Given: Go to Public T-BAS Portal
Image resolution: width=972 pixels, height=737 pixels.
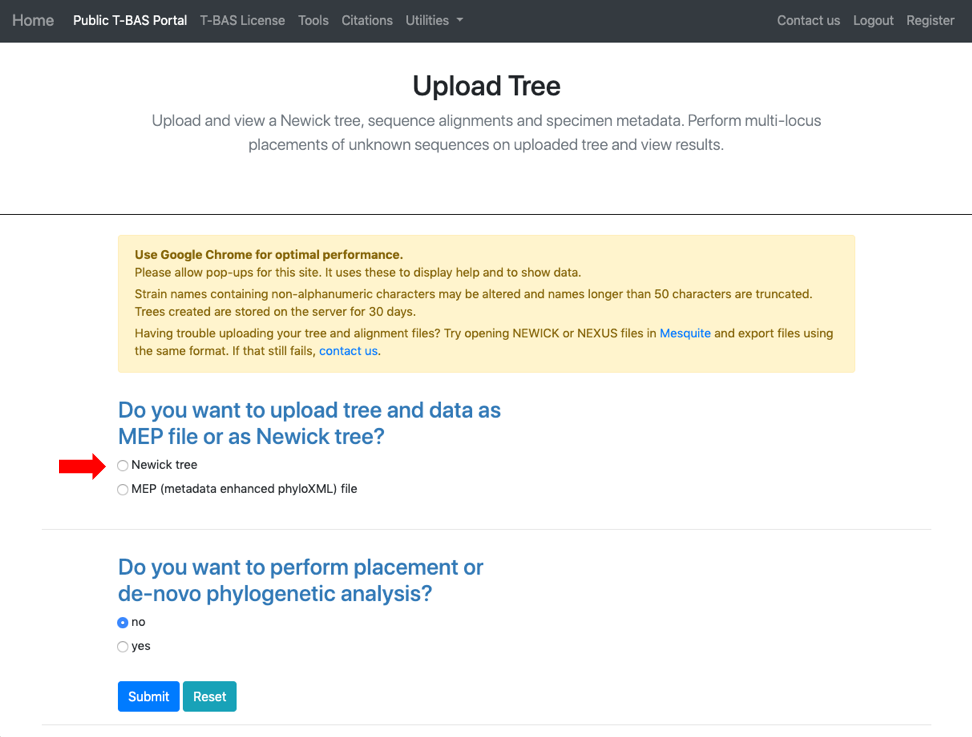Looking at the screenshot, I should tap(130, 20).
